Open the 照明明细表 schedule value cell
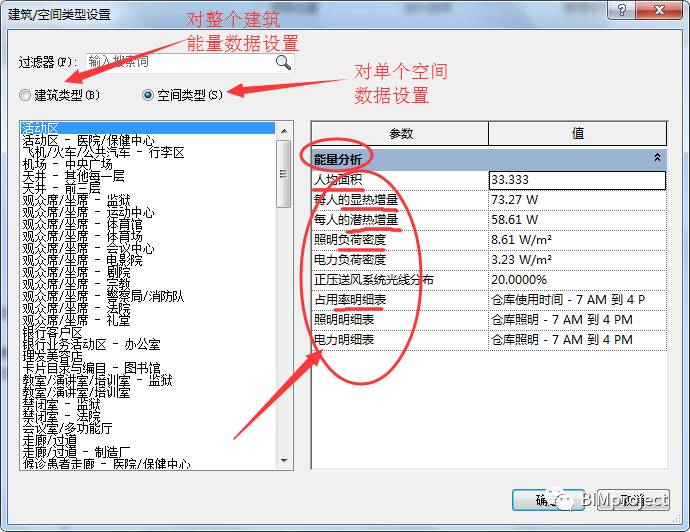Screen dimensions: 690x532 click(x=578, y=320)
